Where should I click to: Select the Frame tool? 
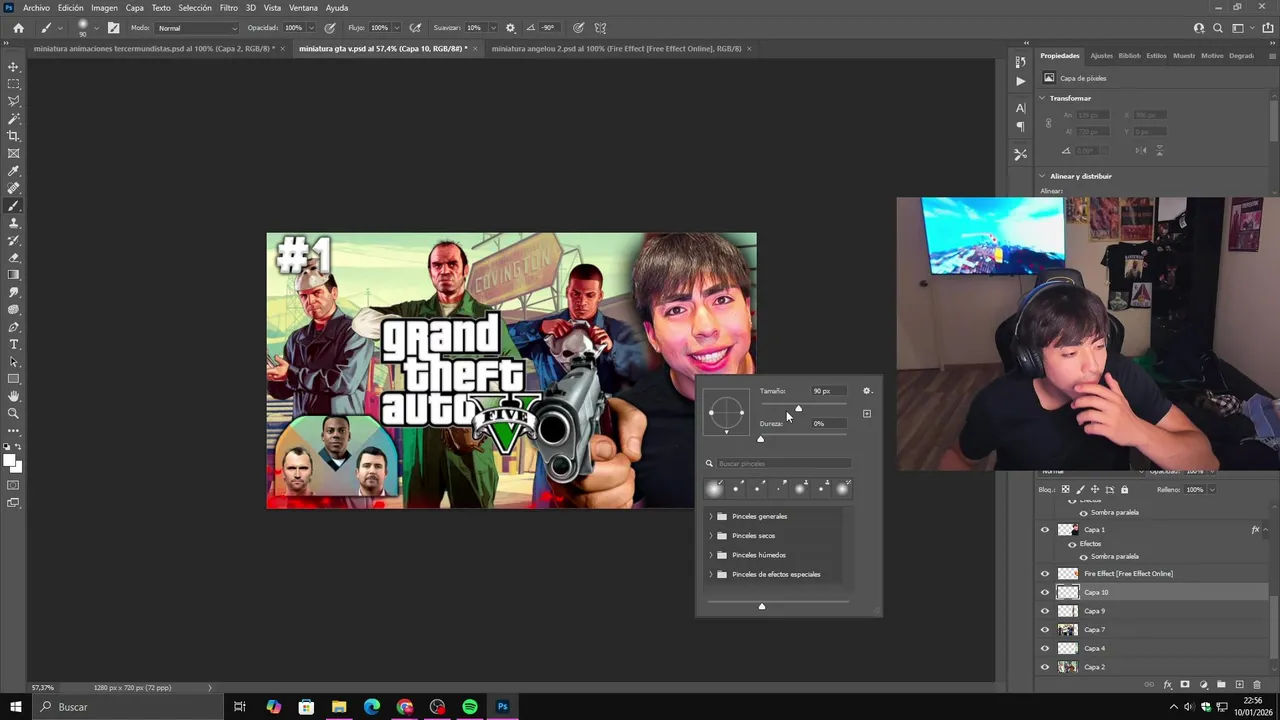[14, 153]
